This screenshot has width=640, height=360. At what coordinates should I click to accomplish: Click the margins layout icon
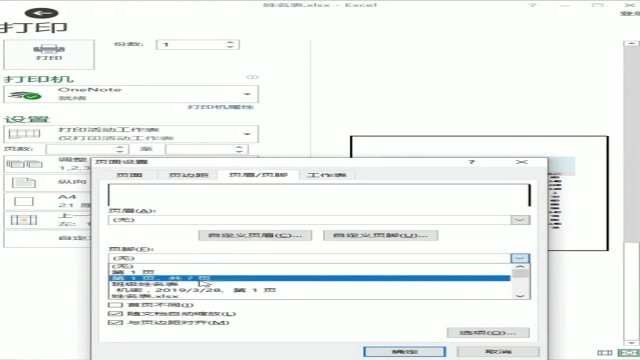pyautogui.click(x=24, y=220)
